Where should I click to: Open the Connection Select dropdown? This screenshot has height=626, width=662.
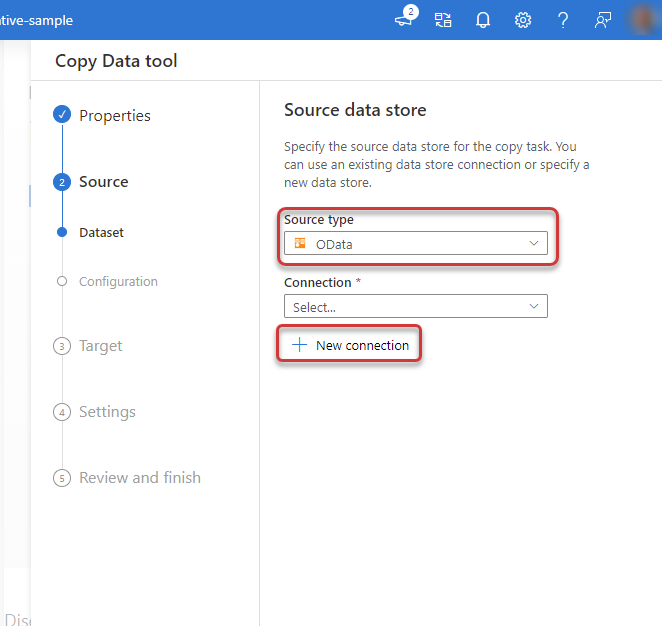(415, 306)
